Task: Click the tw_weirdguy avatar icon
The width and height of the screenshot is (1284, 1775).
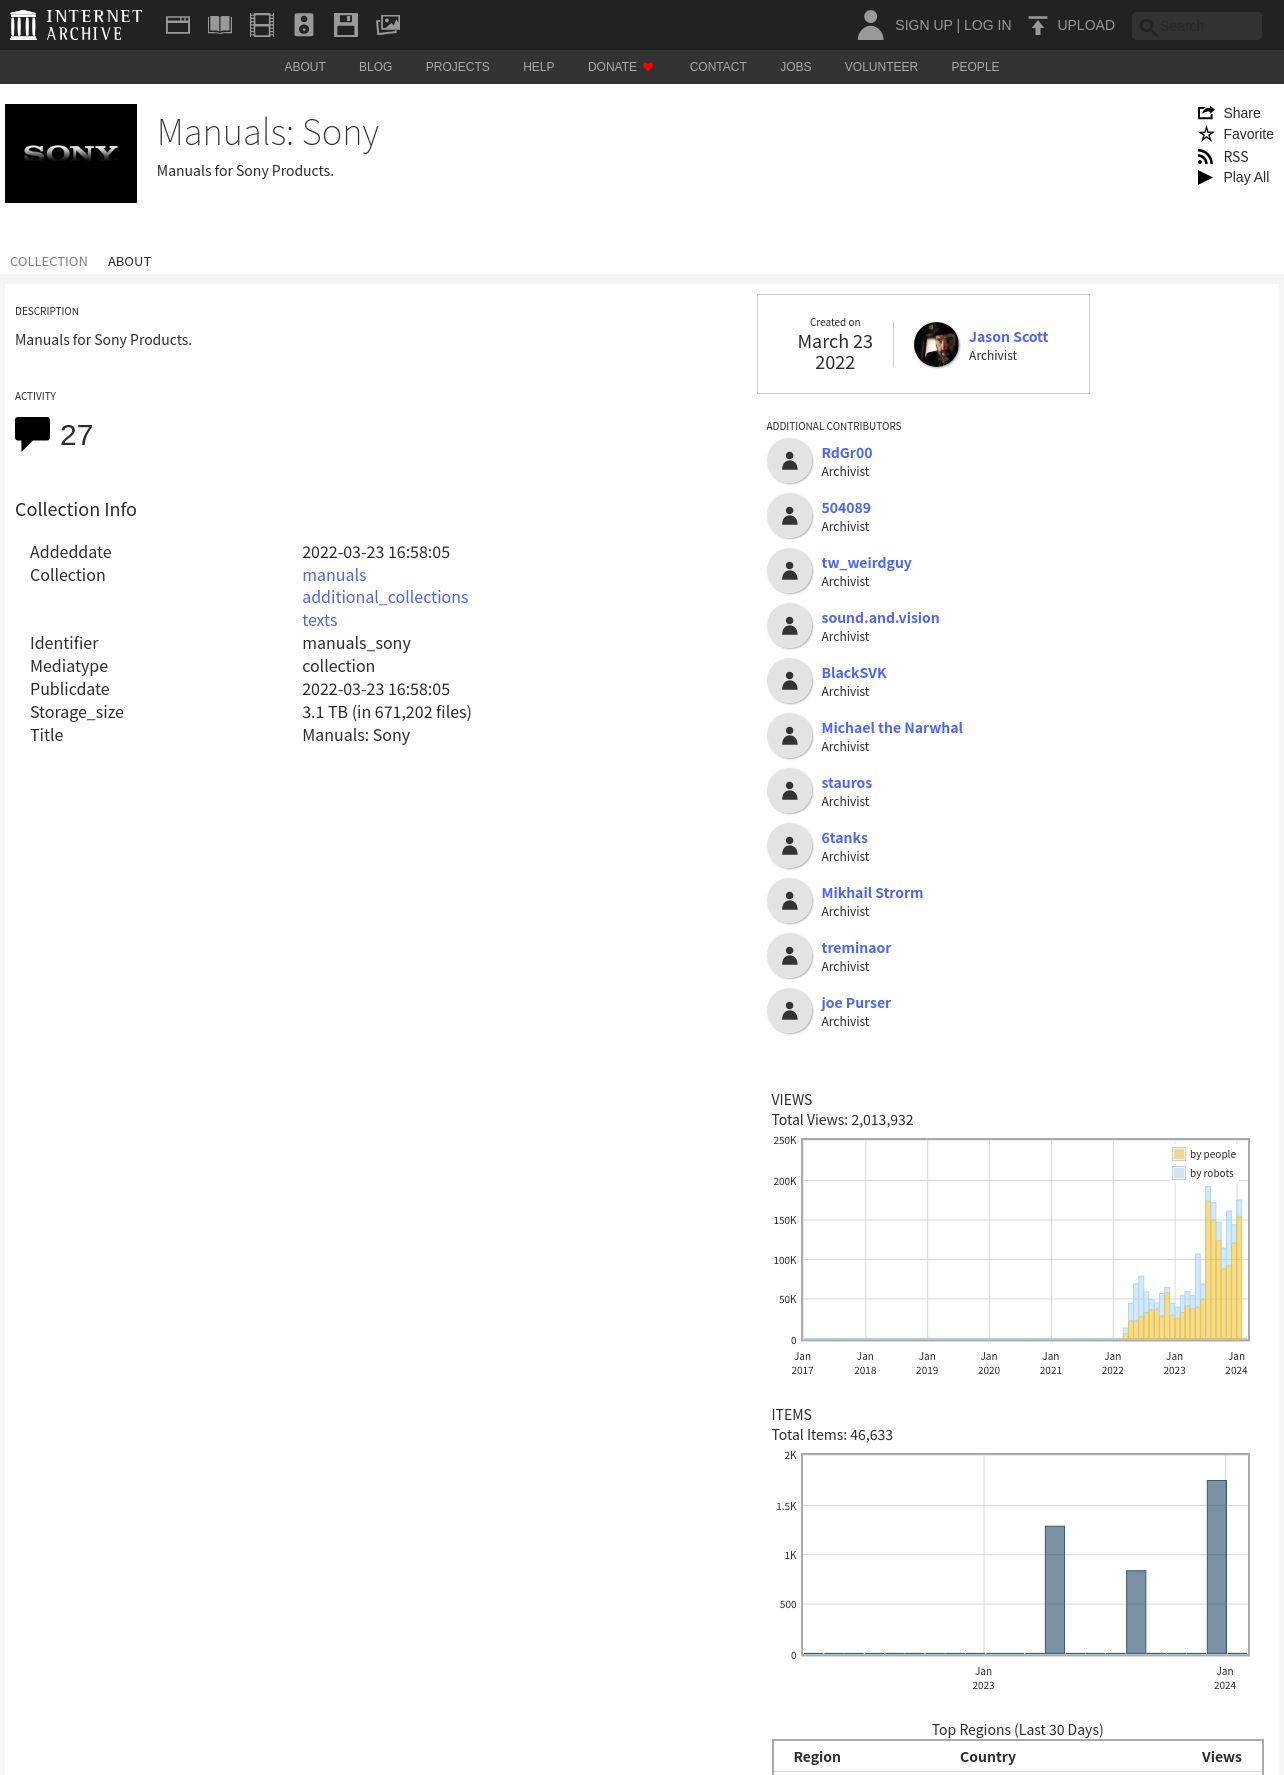Action: [x=790, y=571]
